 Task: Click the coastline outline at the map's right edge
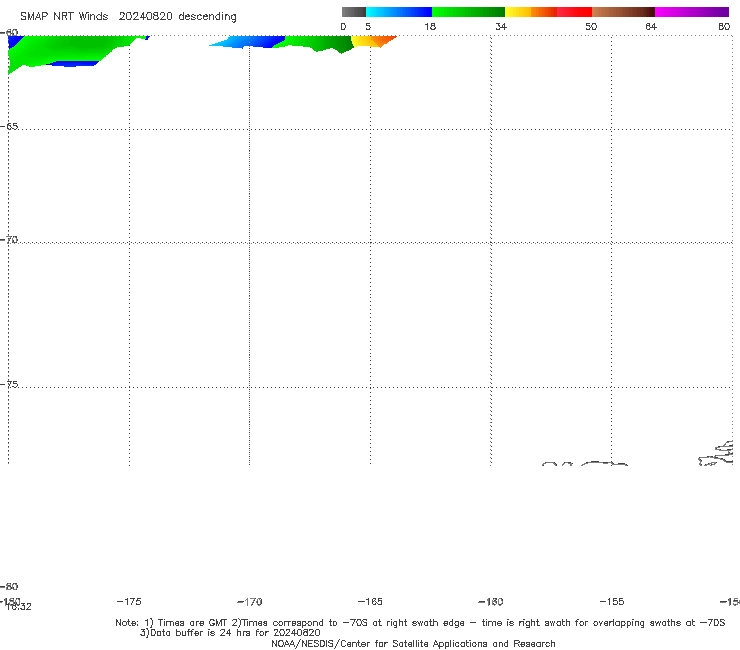click(x=716, y=454)
